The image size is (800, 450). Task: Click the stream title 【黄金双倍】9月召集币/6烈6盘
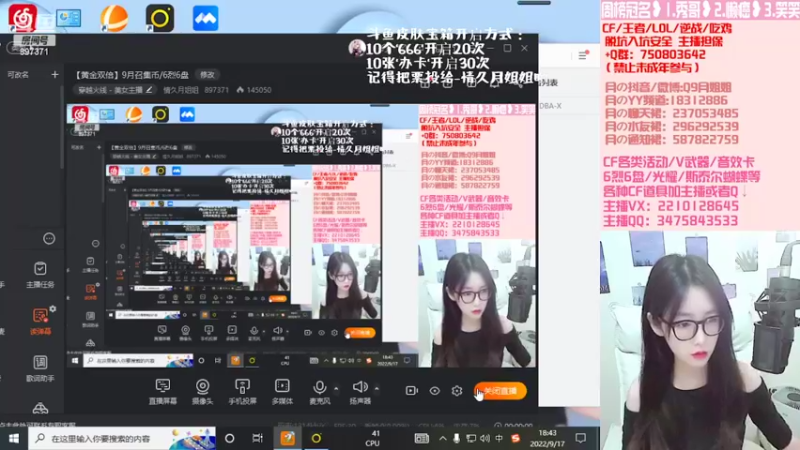pyautogui.click(x=132, y=75)
